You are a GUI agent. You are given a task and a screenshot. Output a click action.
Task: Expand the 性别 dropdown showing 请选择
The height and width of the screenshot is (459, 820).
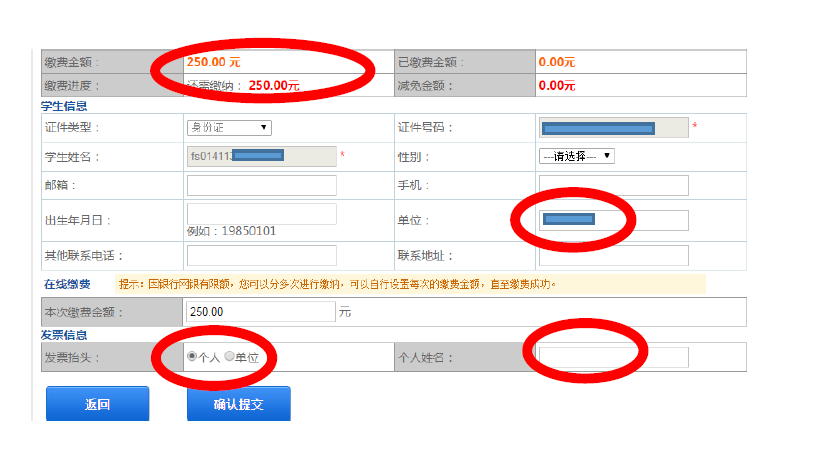[x=576, y=156]
